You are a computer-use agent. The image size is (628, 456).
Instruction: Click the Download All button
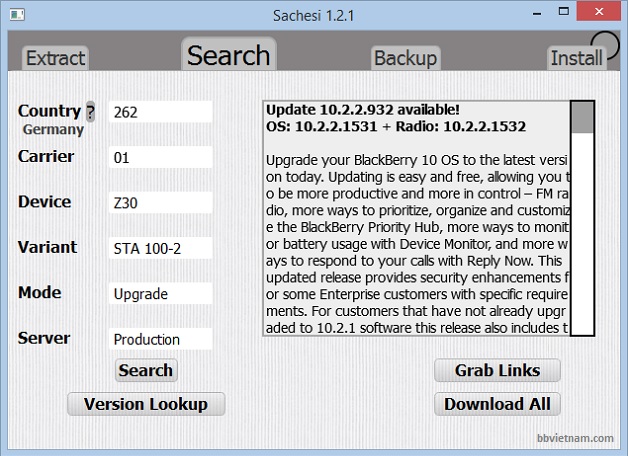pyautogui.click(x=497, y=404)
